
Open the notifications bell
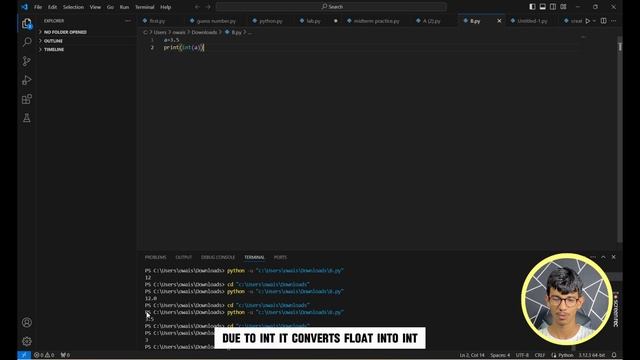614,355
